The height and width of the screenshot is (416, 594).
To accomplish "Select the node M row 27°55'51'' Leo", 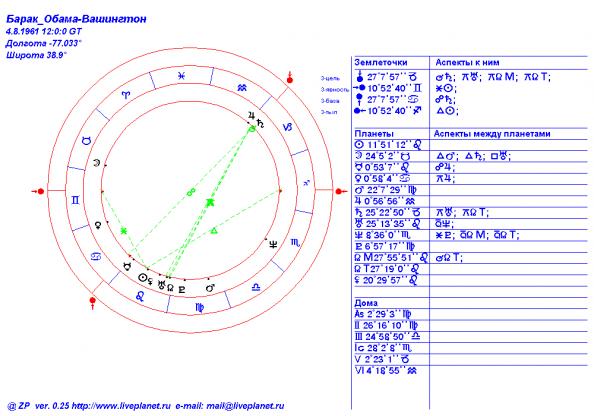I will pos(391,258).
